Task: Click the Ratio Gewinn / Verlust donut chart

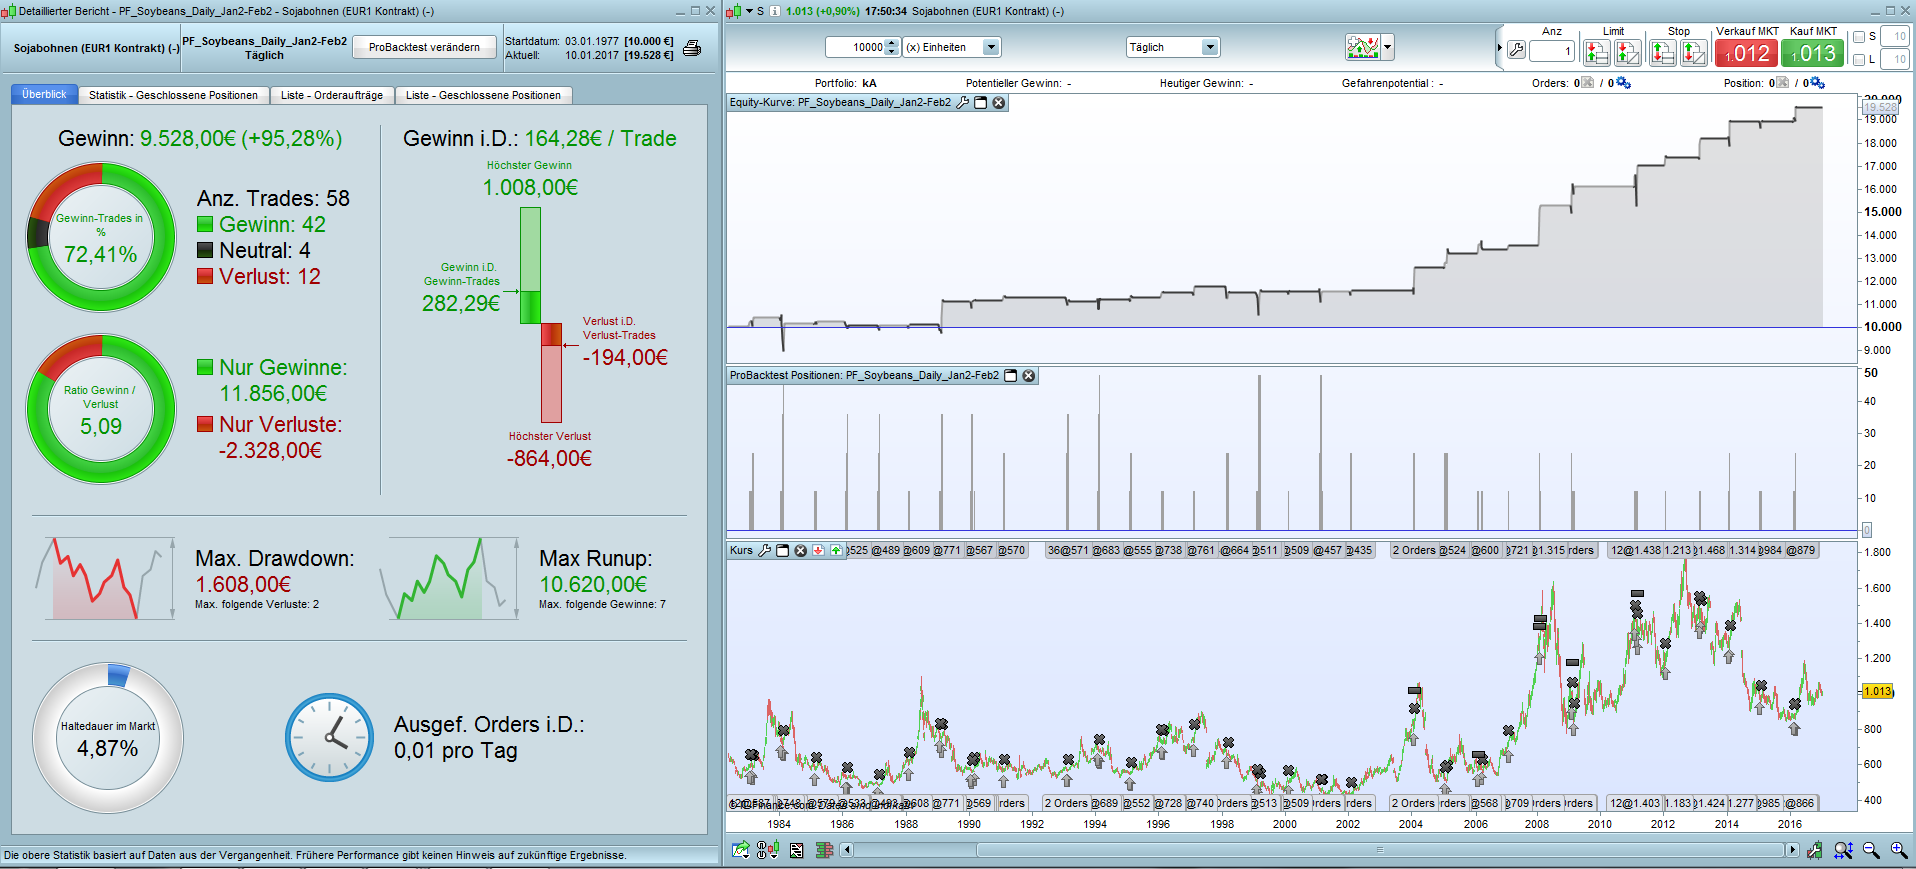Action: (x=101, y=409)
